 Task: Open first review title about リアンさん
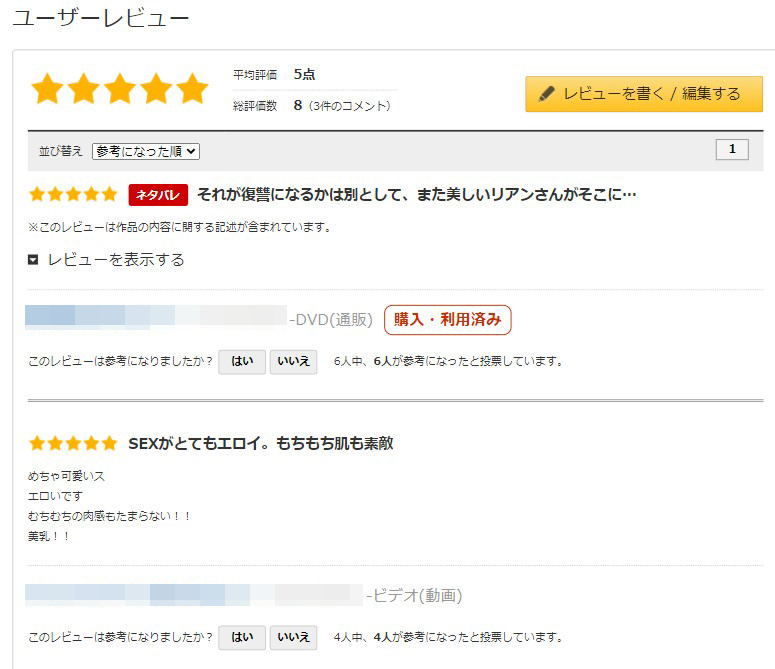416,194
